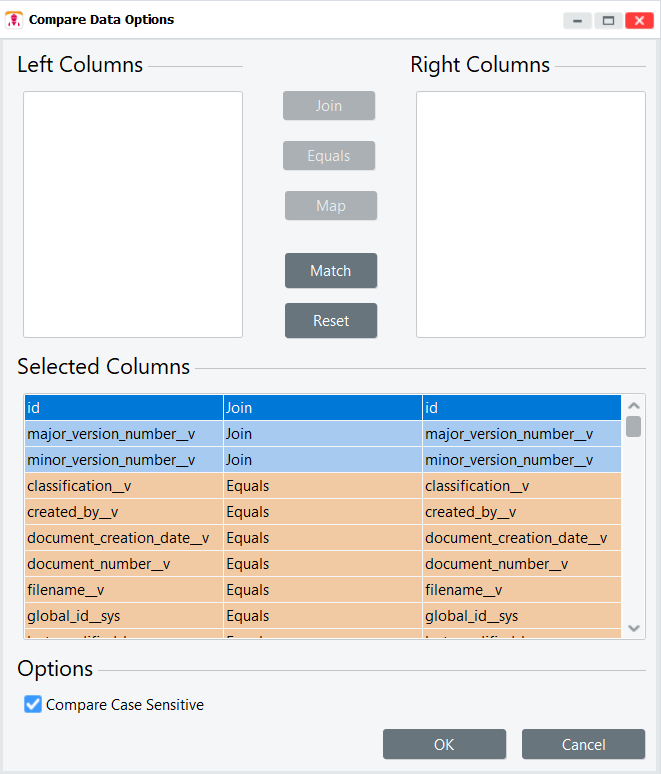Maximize the Compare Data Options dialog

[x=607, y=20]
